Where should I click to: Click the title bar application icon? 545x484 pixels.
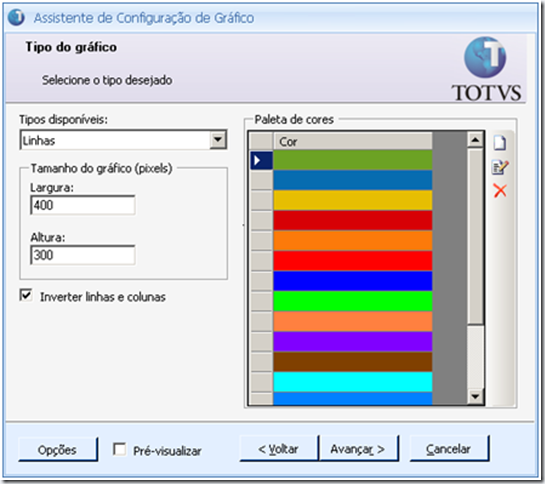[x=16, y=17]
